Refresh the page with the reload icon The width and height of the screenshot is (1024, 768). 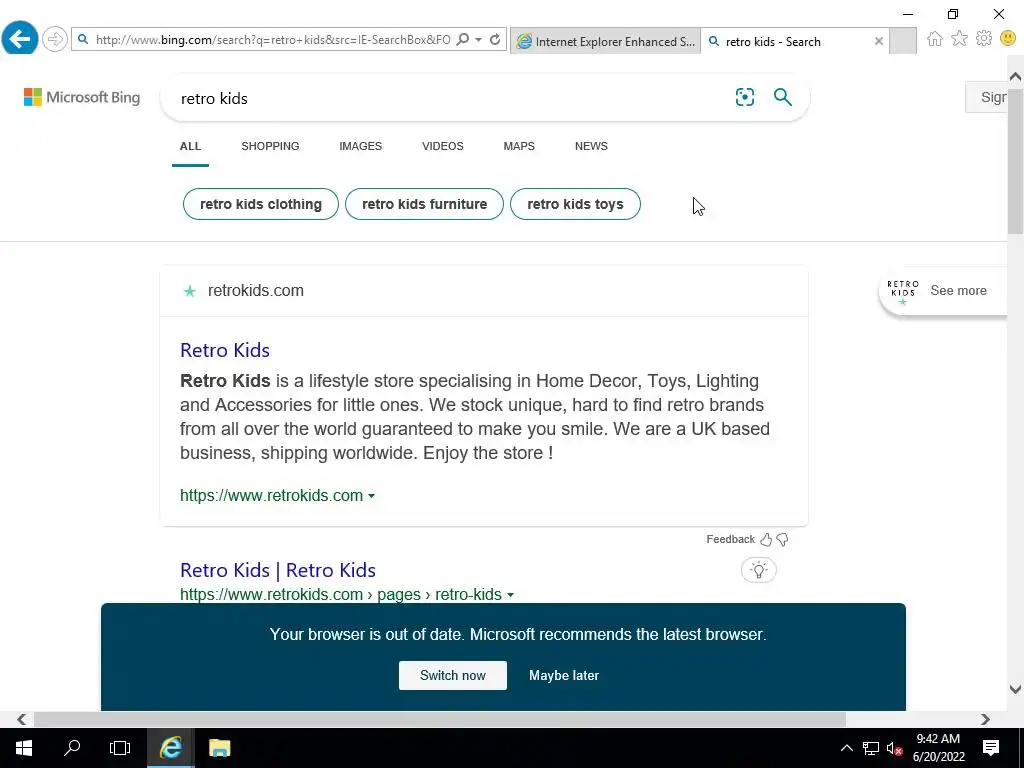tap(495, 39)
